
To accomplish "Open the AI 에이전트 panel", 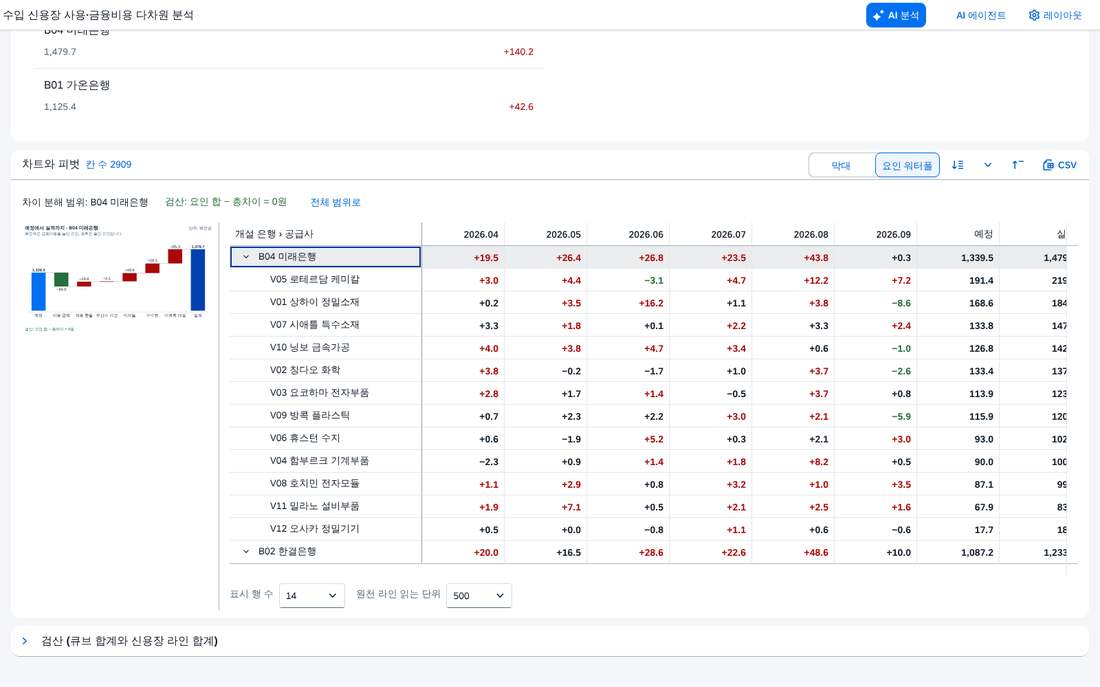I will [981, 15].
